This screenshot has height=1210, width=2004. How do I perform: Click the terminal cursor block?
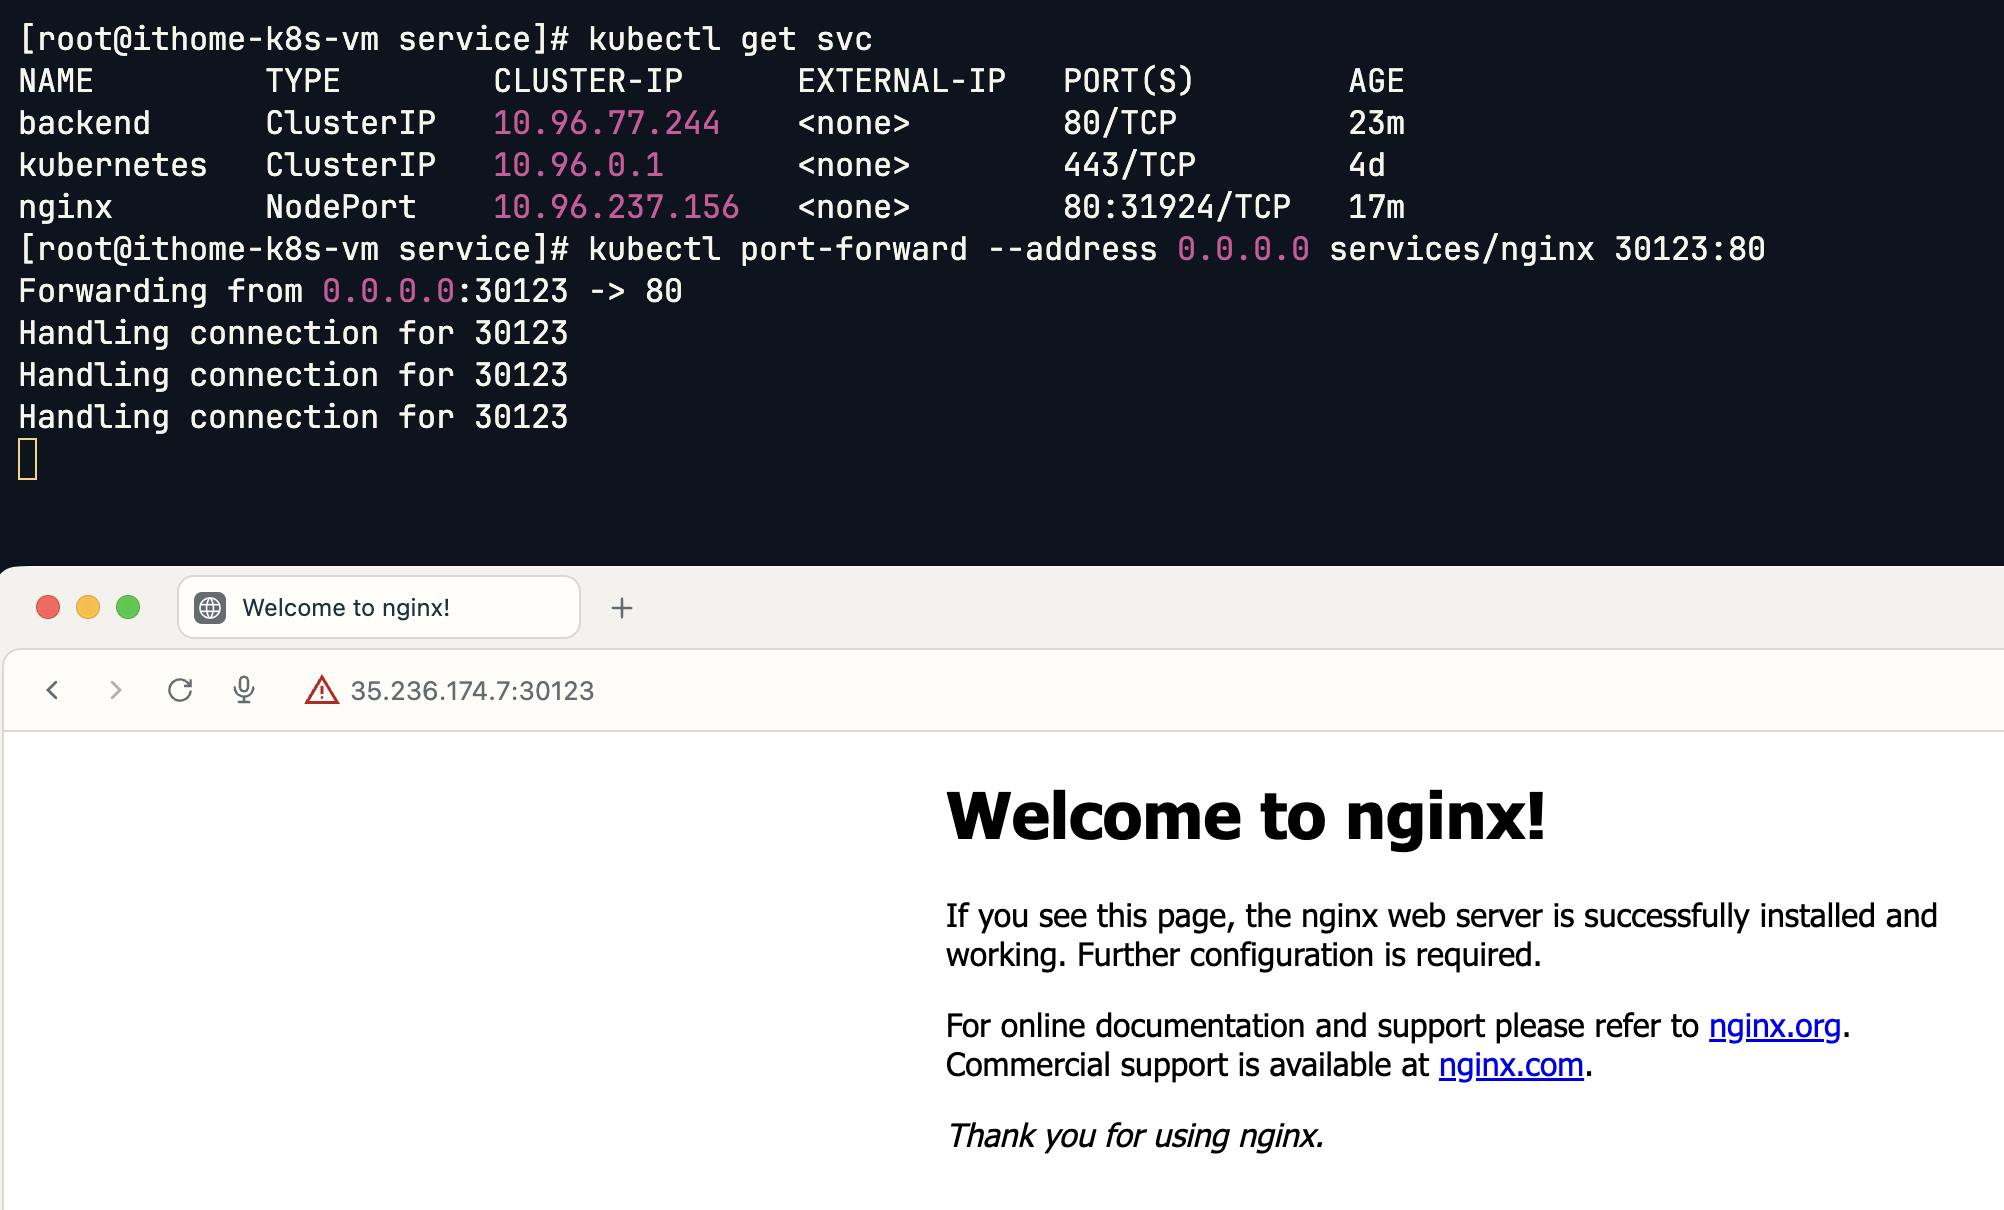pos(28,459)
